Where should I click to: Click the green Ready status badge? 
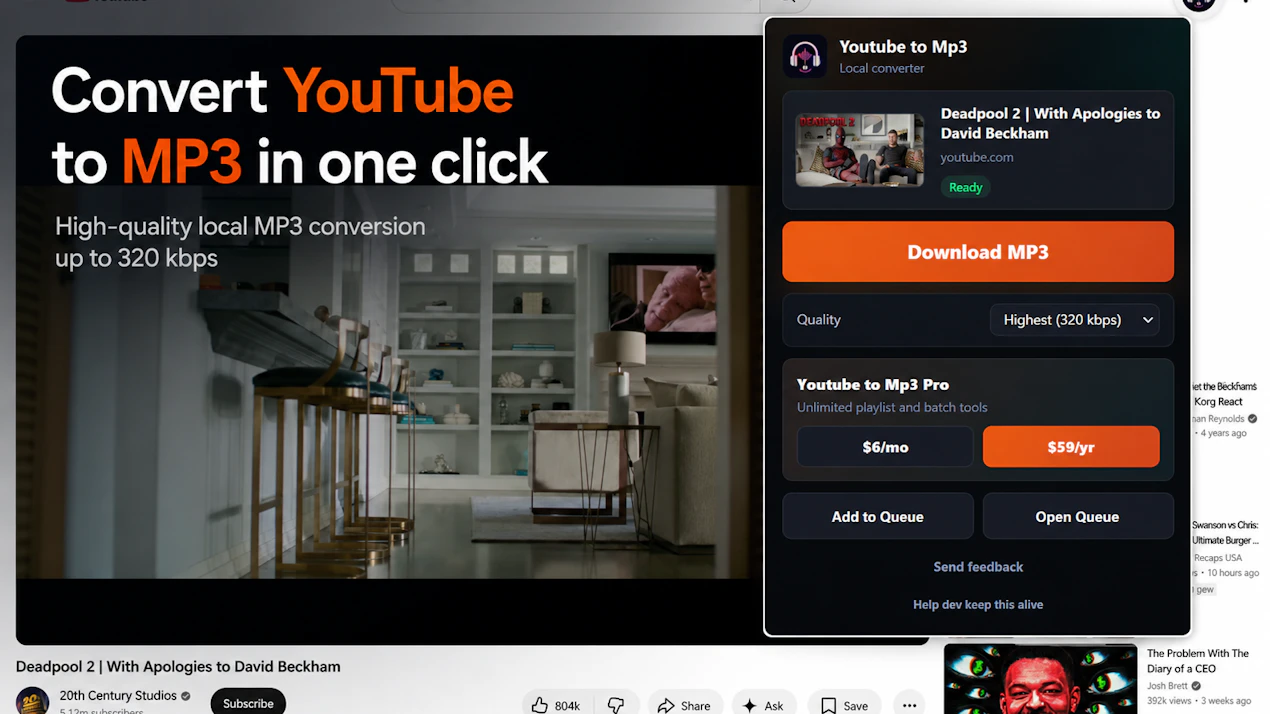965,187
